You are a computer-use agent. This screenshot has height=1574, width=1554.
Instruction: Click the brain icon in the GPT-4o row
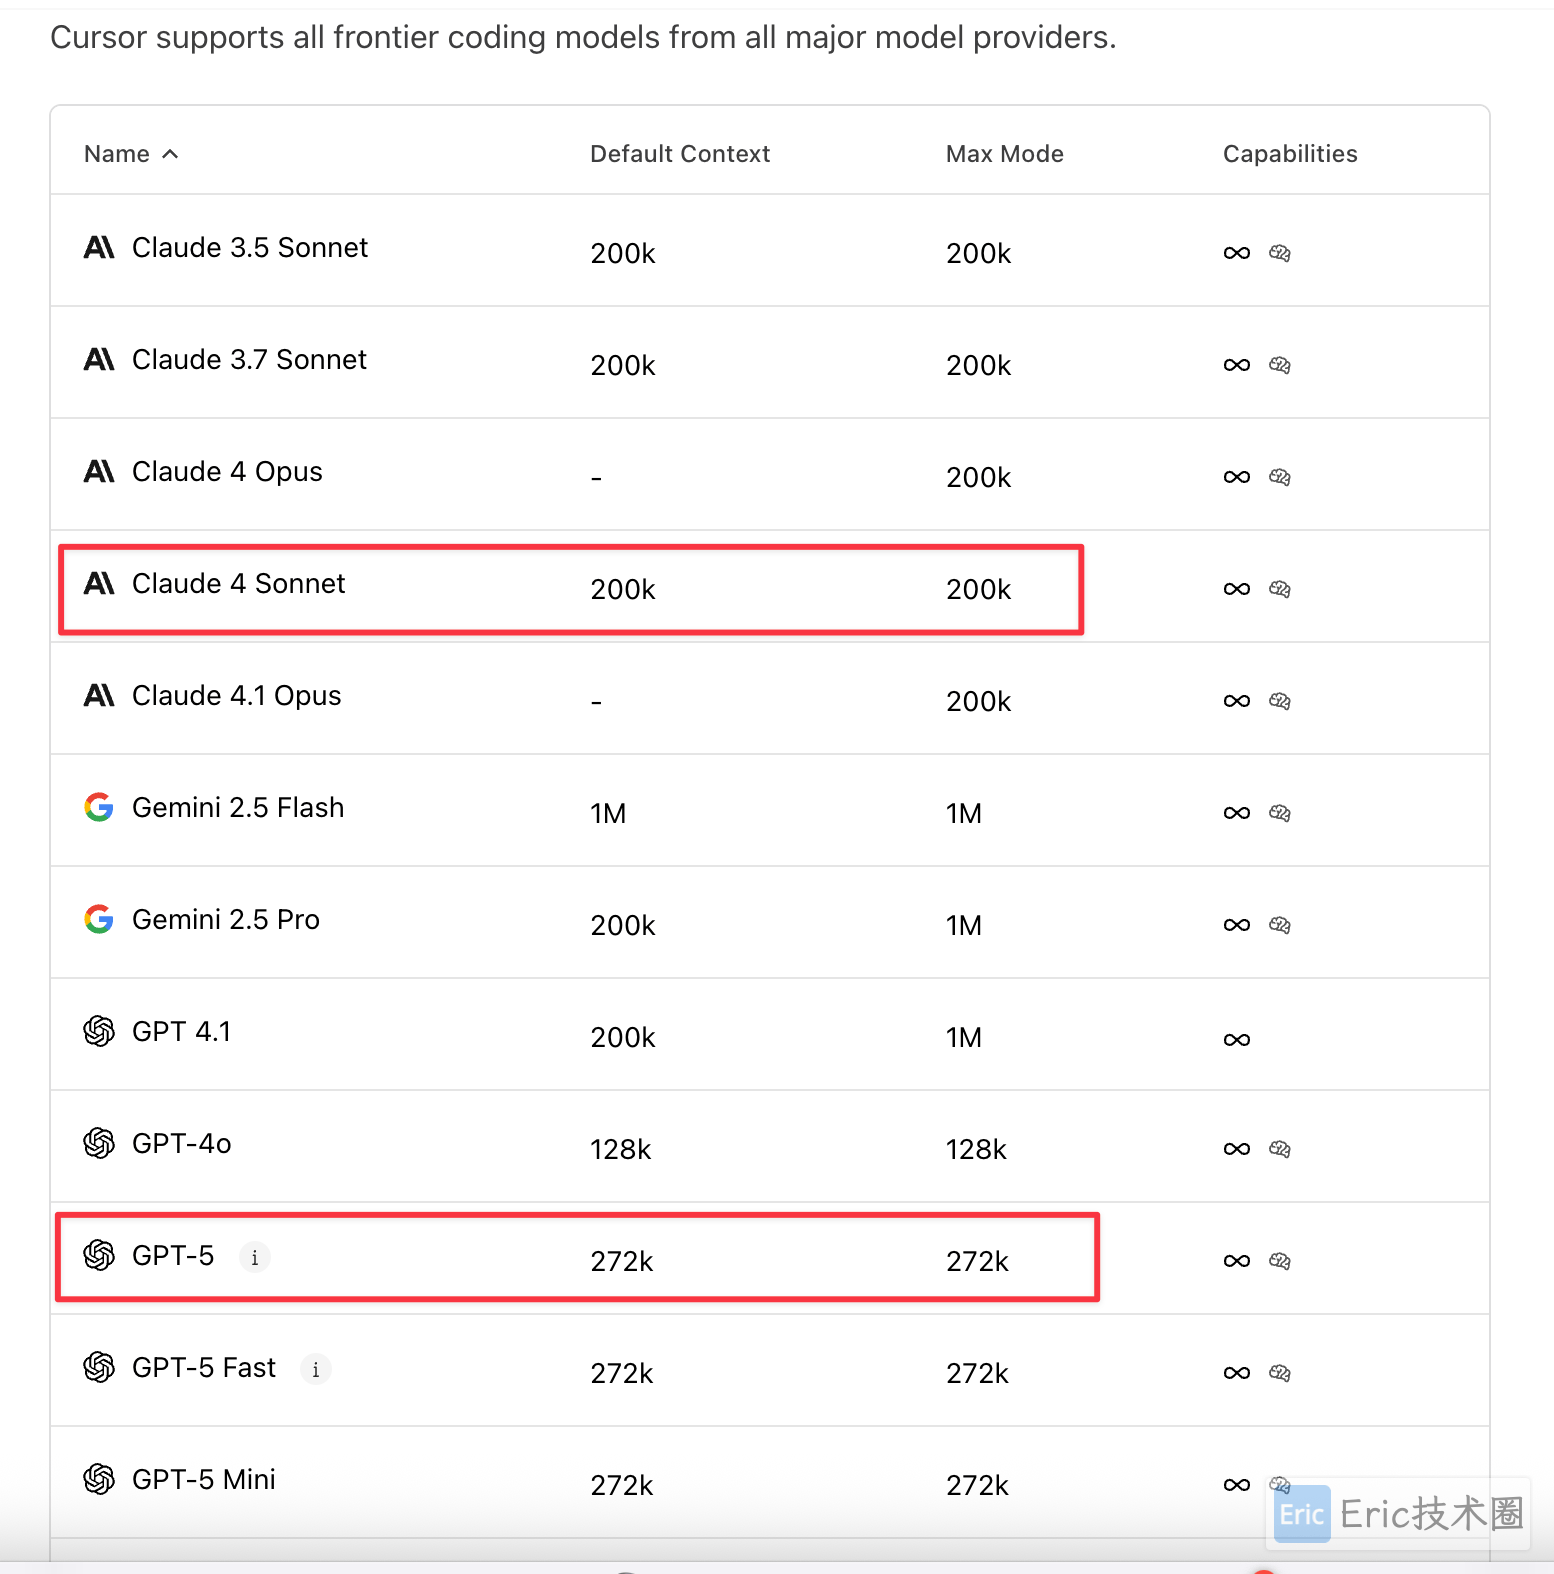(x=1280, y=1149)
